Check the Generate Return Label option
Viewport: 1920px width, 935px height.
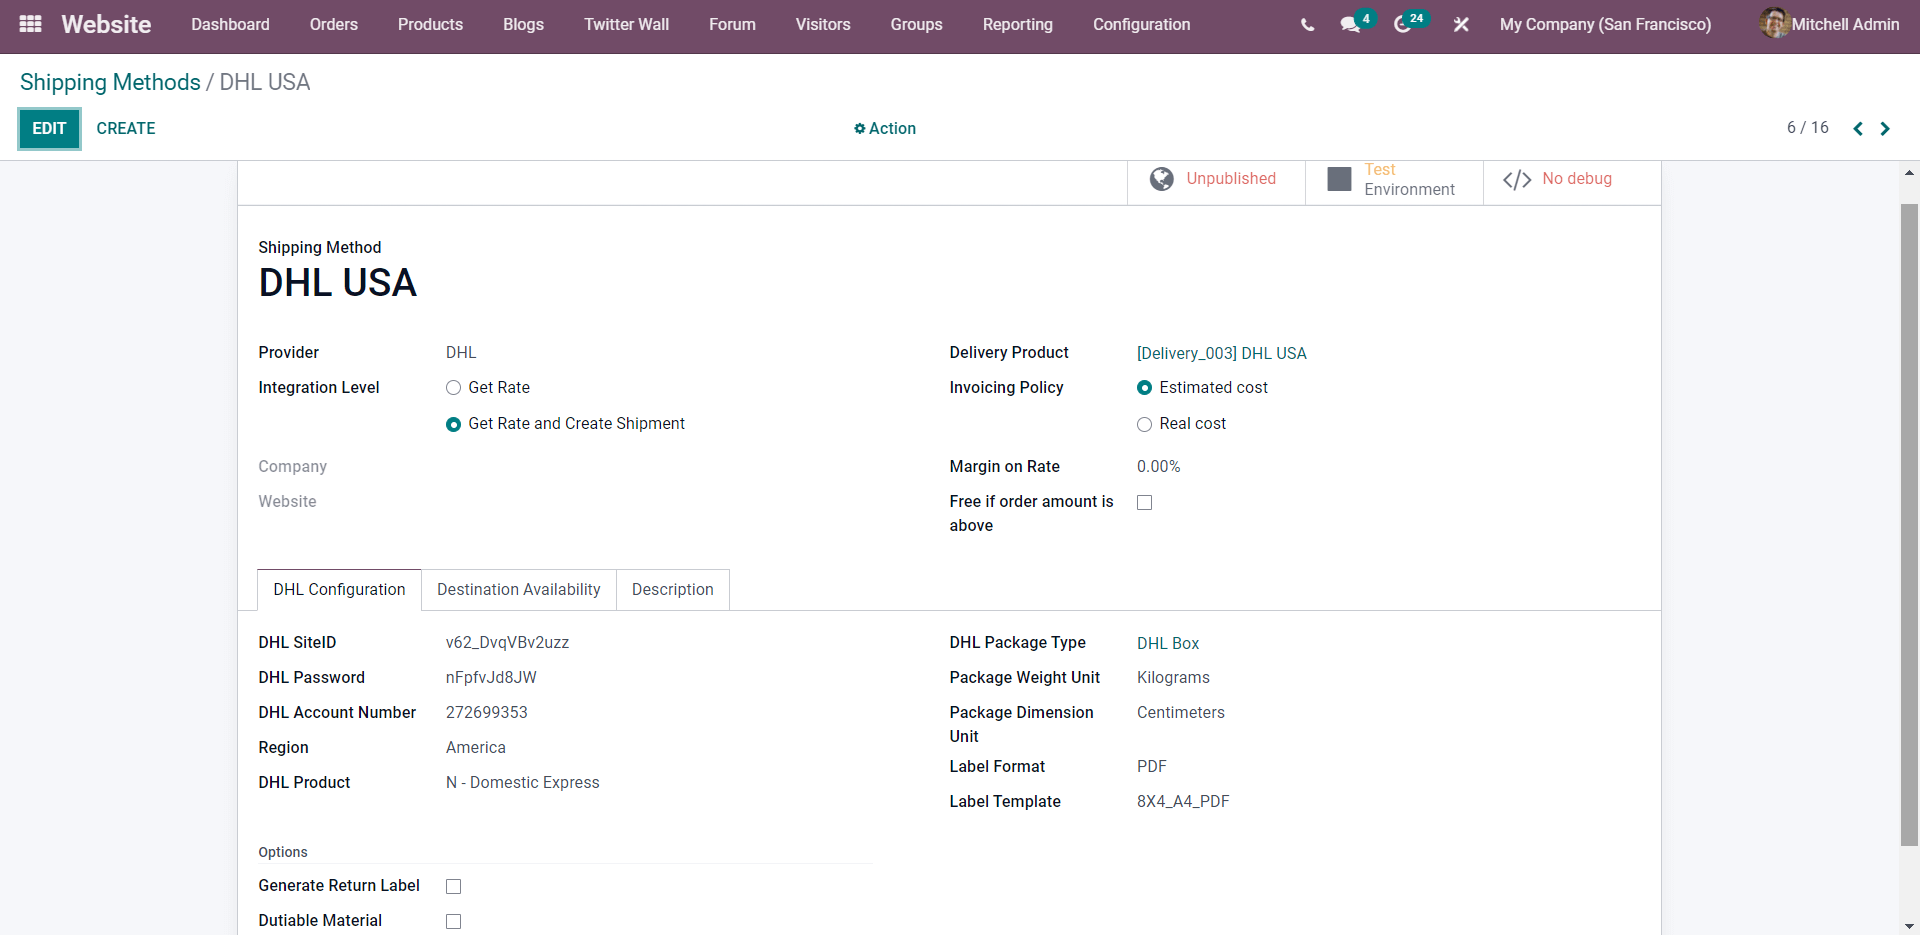pos(453,886)
